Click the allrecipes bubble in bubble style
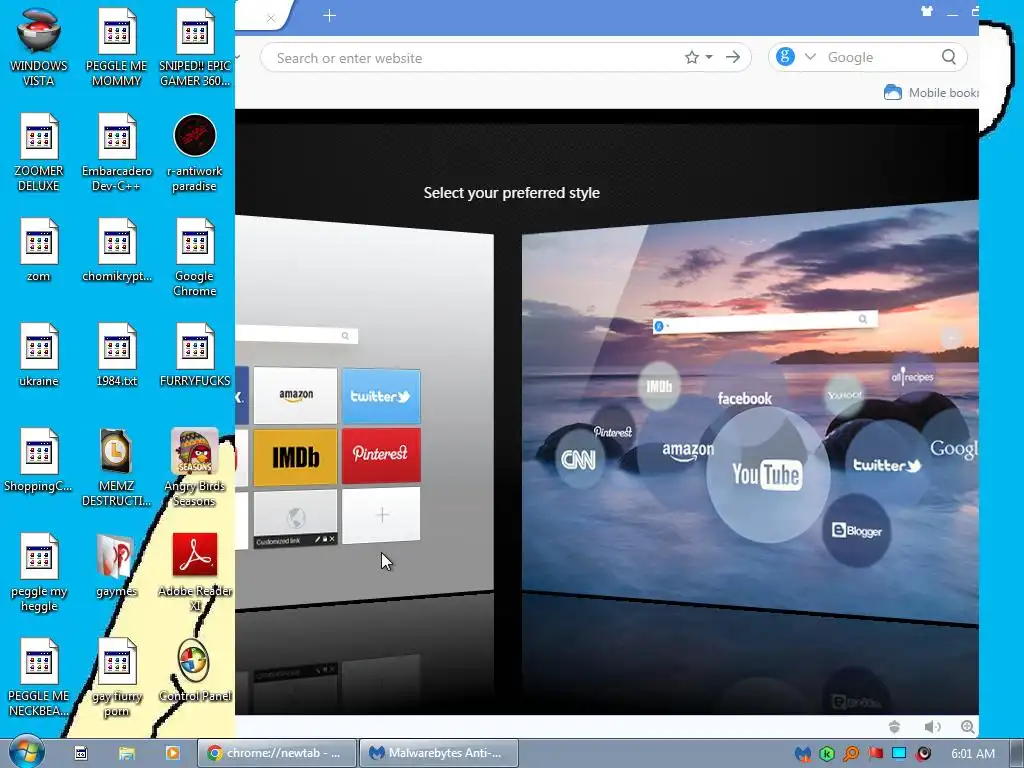 pos(912,377)
